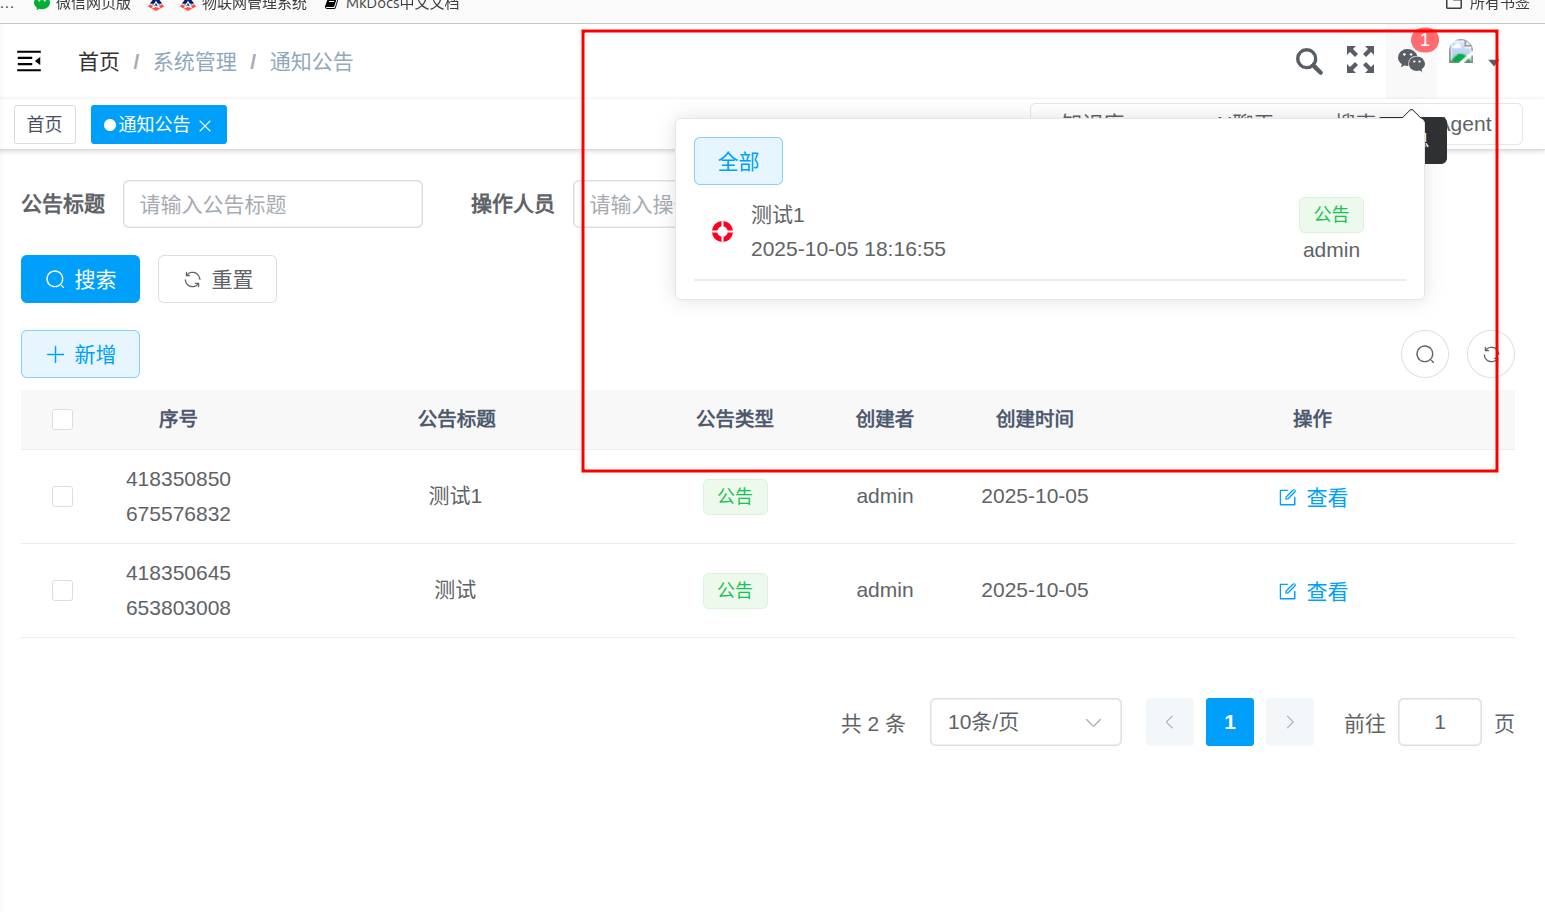This screenshot has width=1545, height=912.
Task: Collapse sidebar using hamburger menu icon
Action: [x=29, y=62]
